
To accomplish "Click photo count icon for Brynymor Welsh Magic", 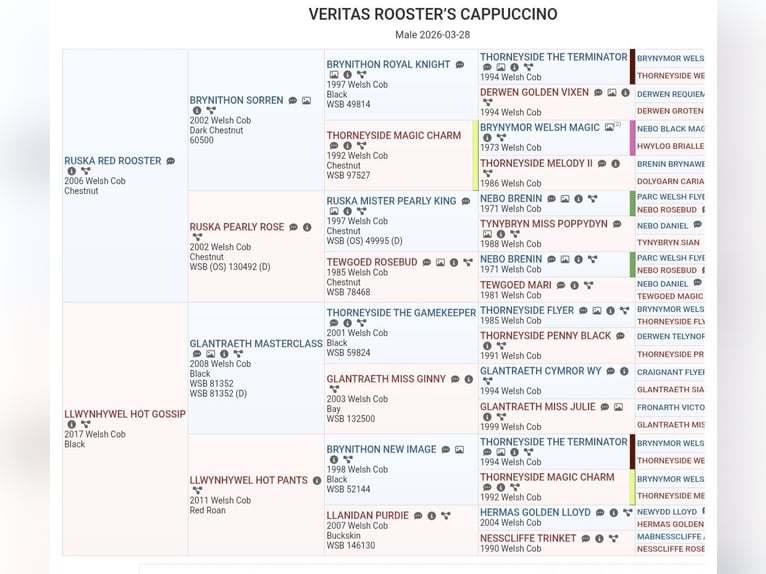I will 611,128.
